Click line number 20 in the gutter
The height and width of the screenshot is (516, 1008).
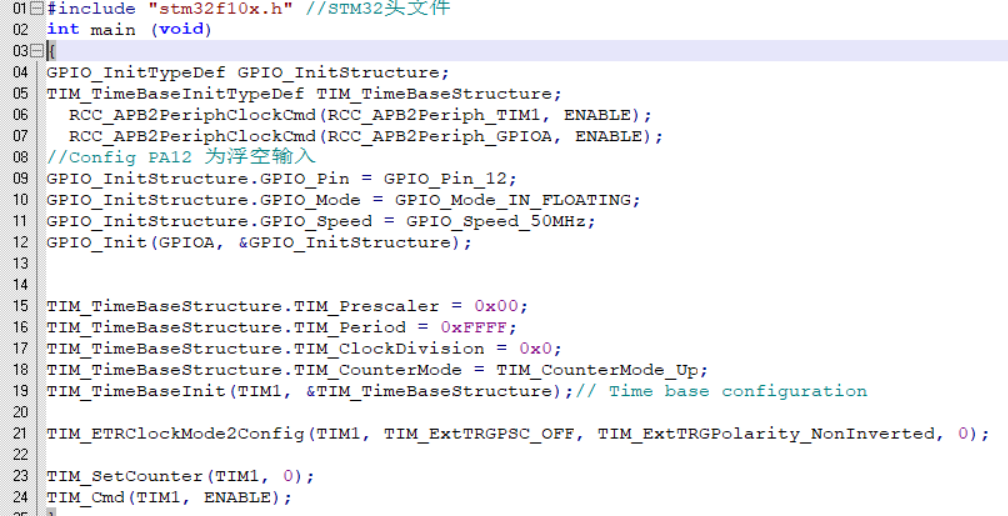click(x=21, y=412)
